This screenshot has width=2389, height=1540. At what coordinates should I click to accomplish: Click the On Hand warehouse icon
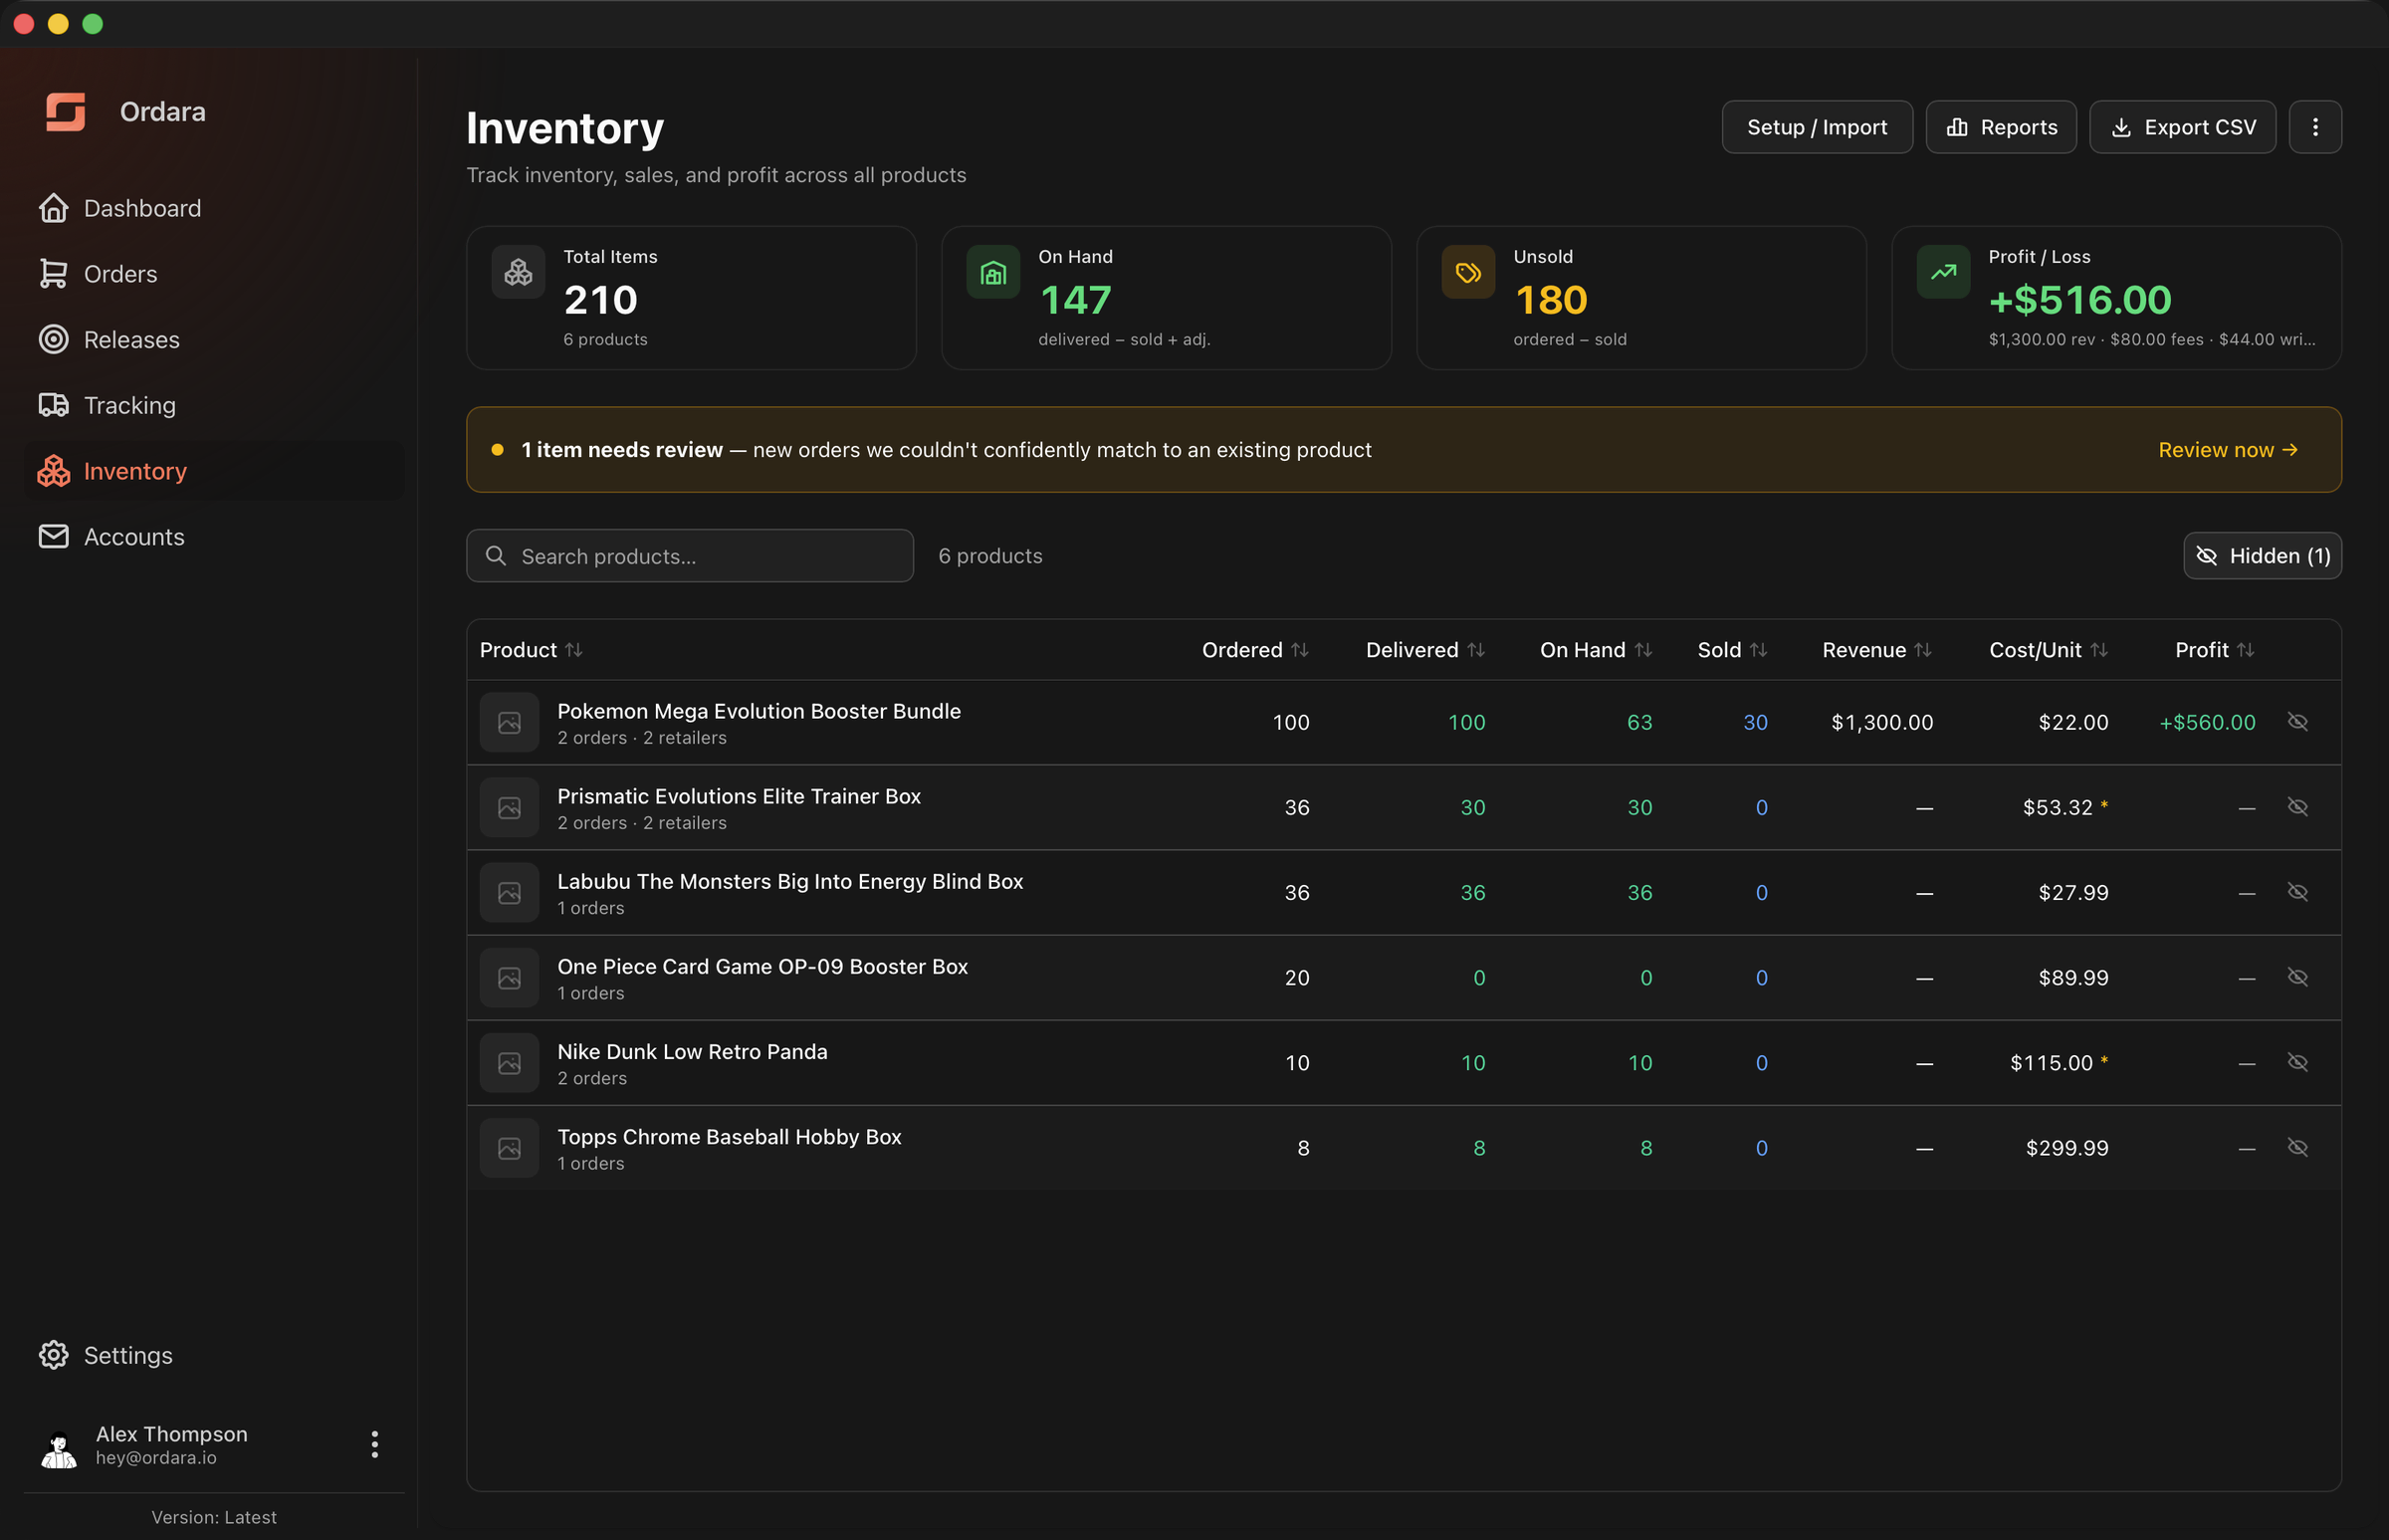pos(993,272)
